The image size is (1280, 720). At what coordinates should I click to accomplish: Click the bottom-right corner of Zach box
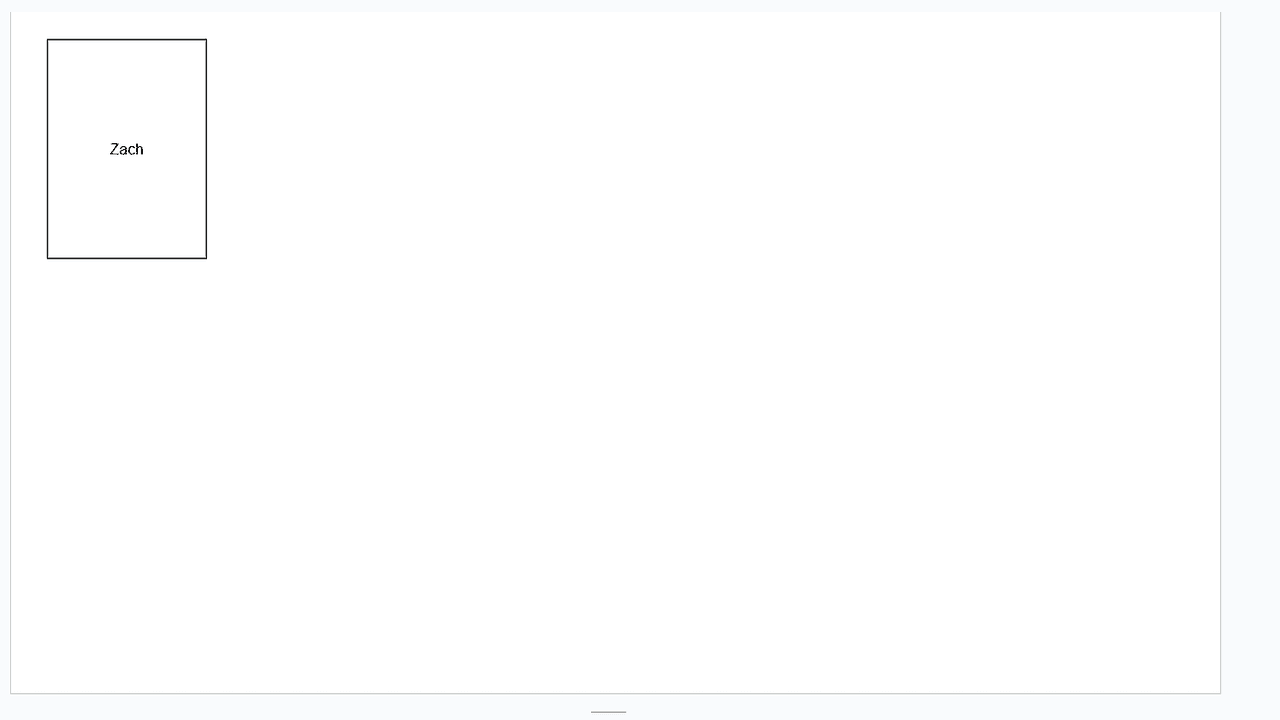tap(206, 258)
